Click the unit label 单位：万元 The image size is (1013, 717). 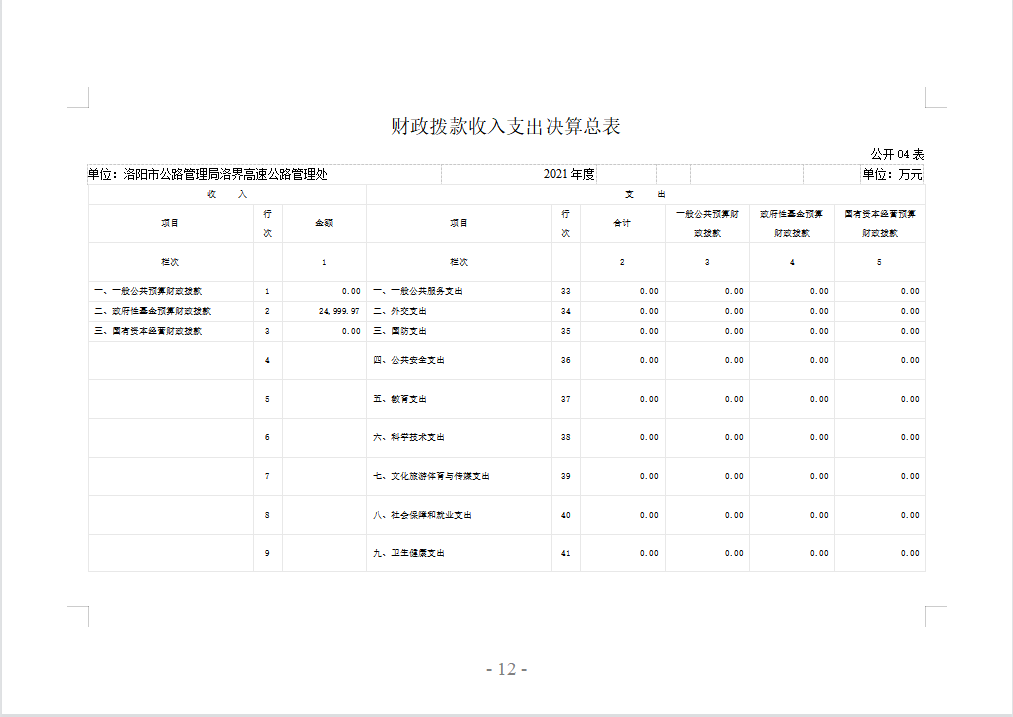point(892,174)
